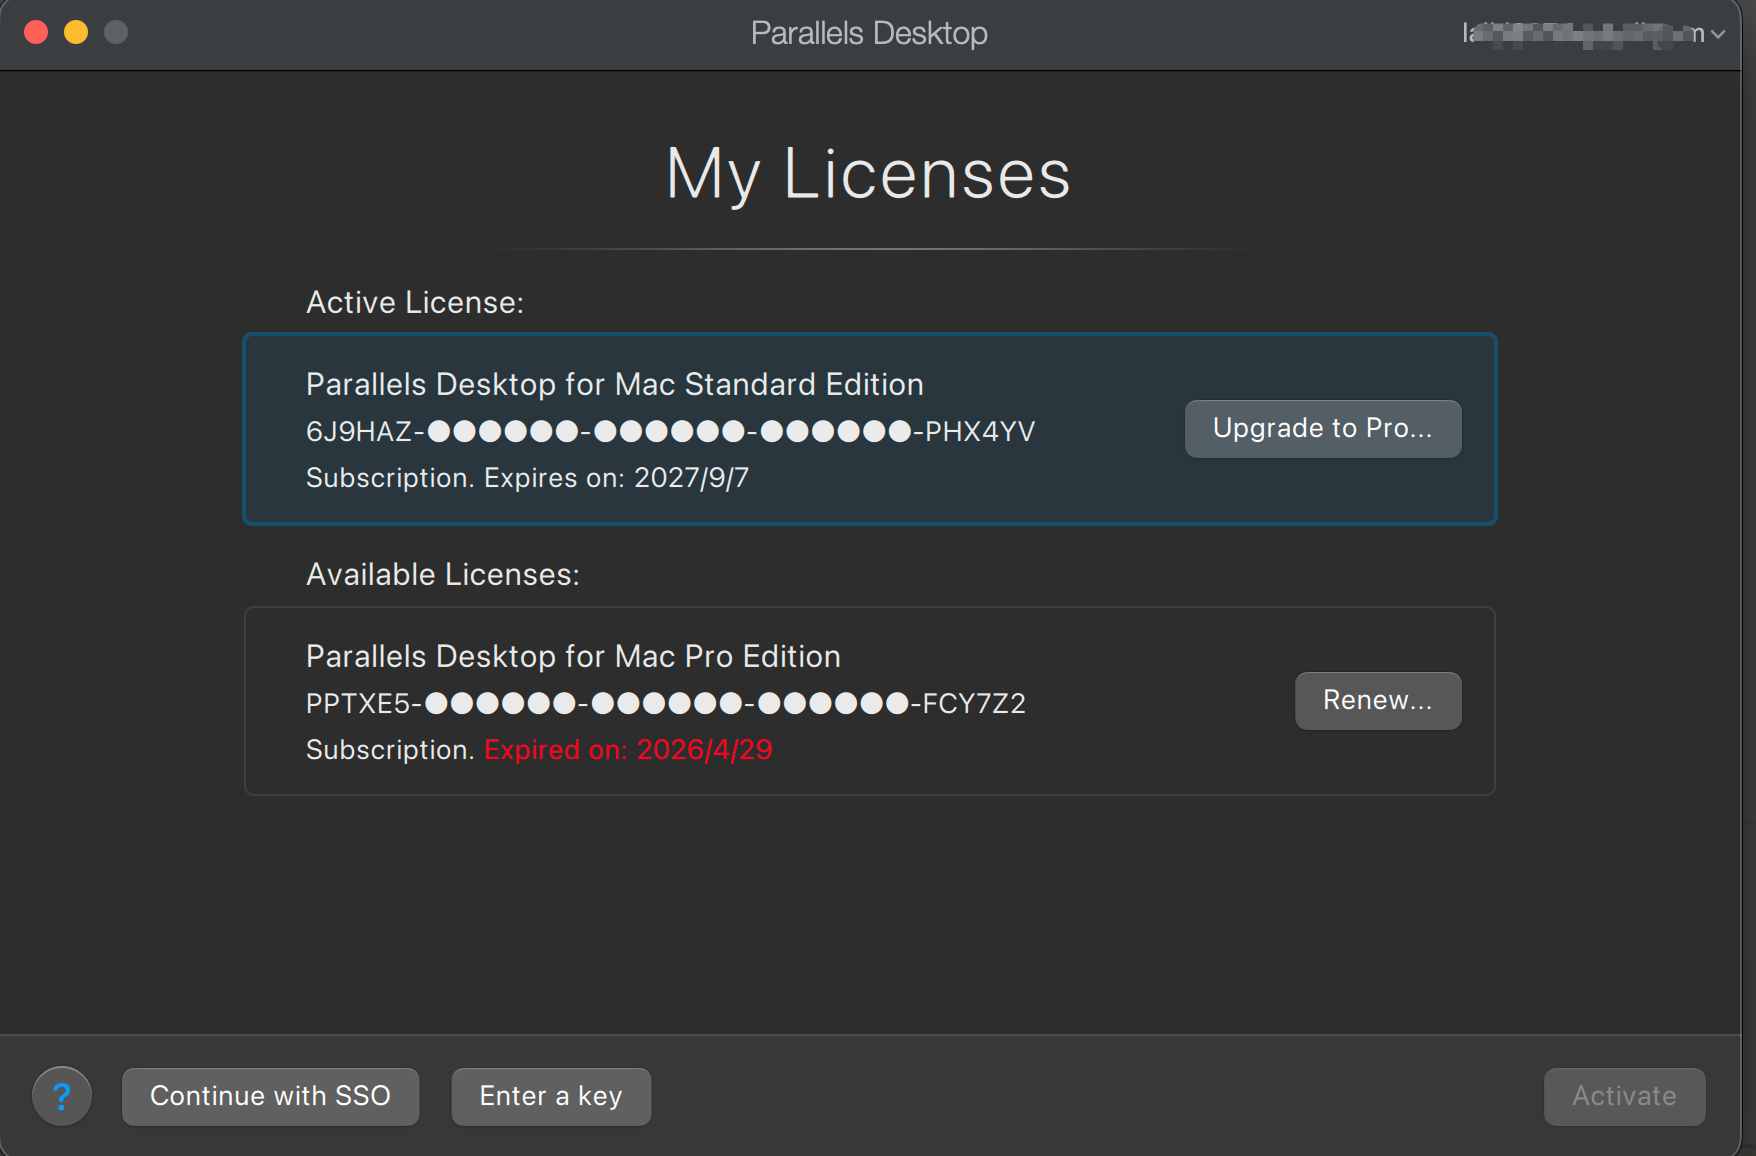Click the Enter a key button

tap(551, 1097)
